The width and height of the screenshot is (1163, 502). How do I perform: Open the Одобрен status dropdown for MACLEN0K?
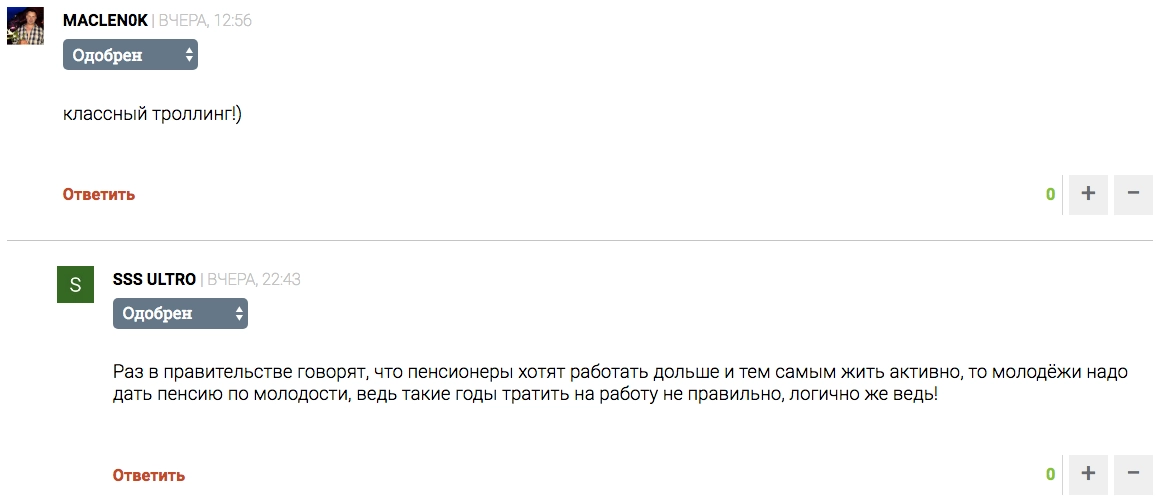(x=130, y=55)
